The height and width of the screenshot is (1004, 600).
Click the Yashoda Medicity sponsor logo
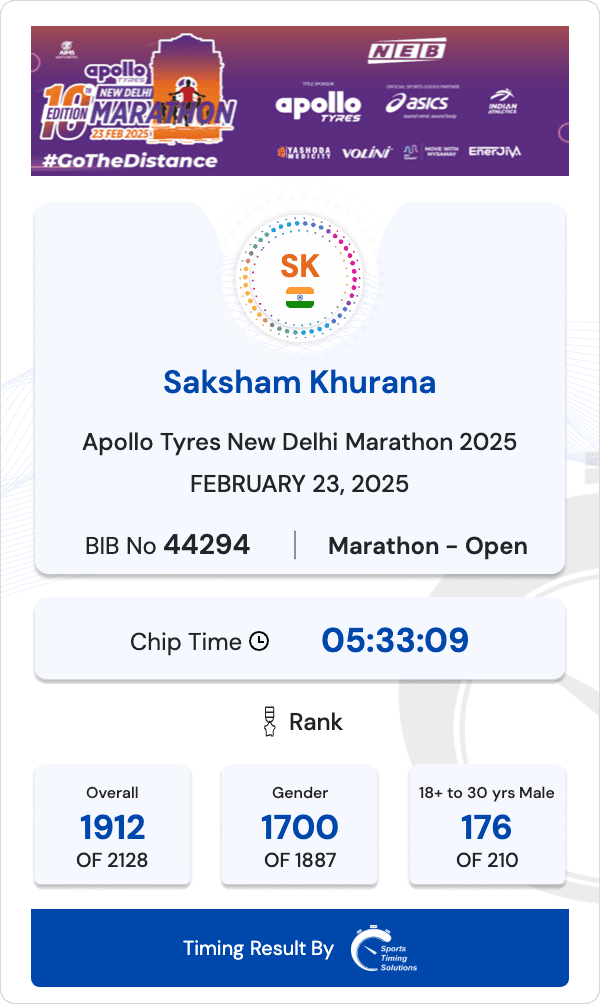pyautogui.click(x=304, y=153)
